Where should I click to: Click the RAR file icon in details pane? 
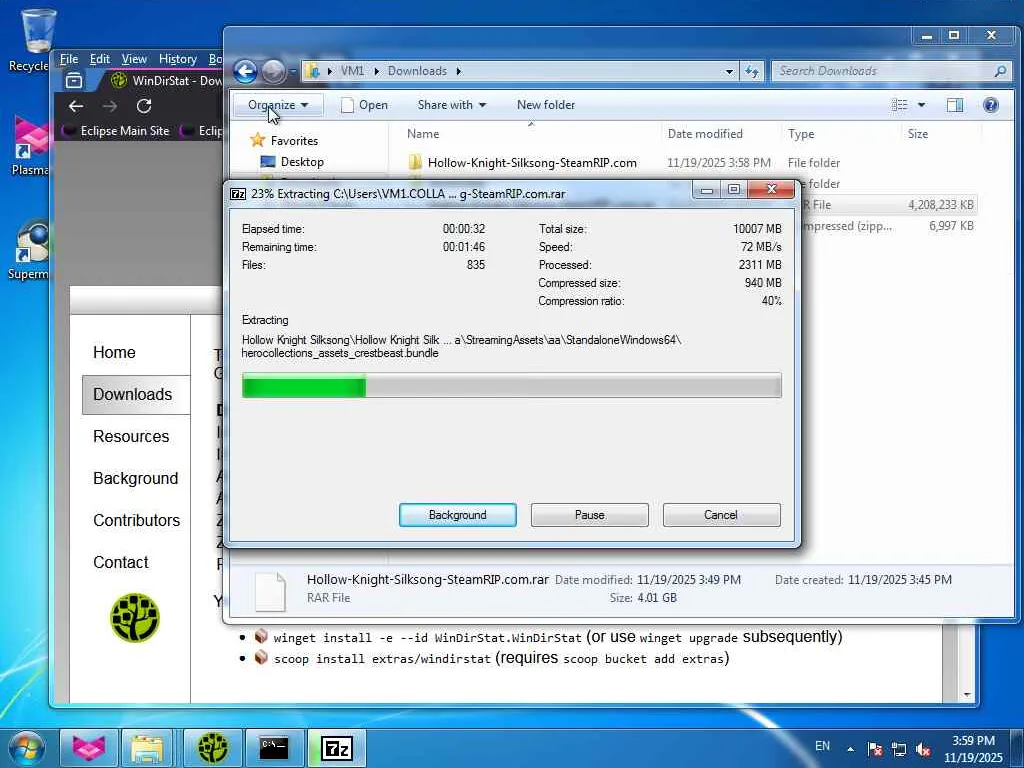coord(270,591)
